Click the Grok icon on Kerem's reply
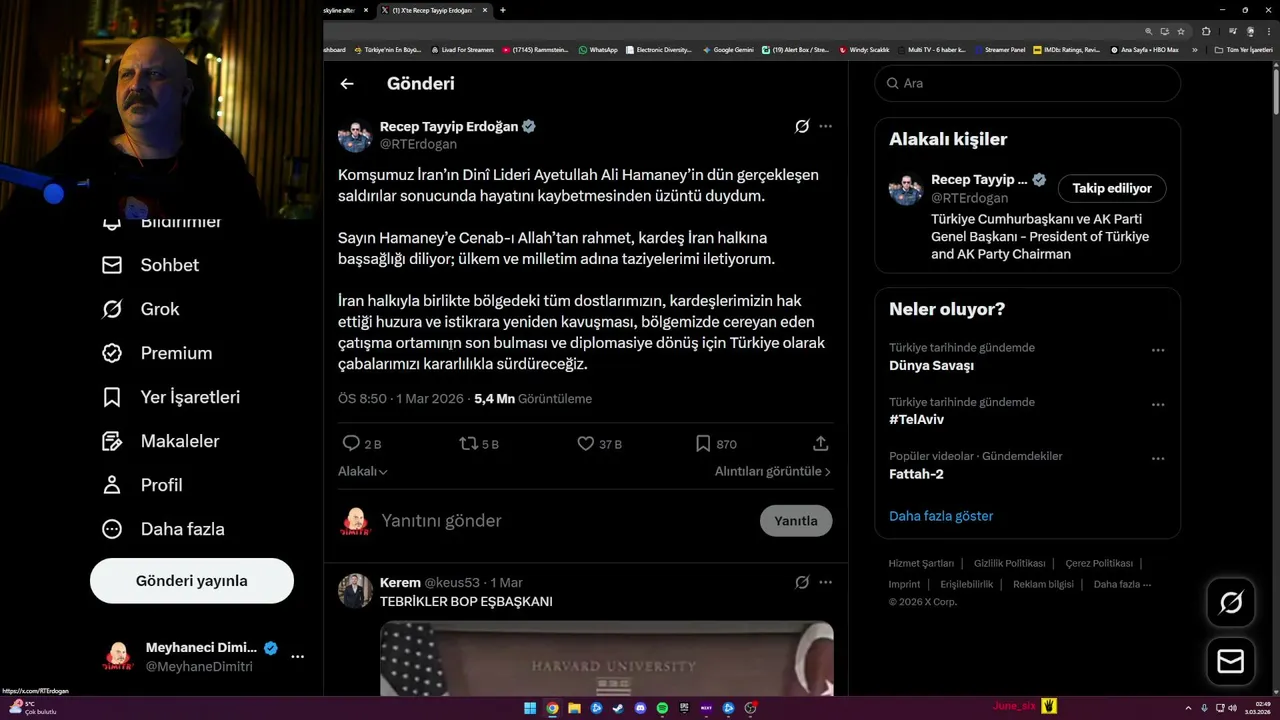The height and width of the screenshot is (720, 1280). tap(802, 582)
